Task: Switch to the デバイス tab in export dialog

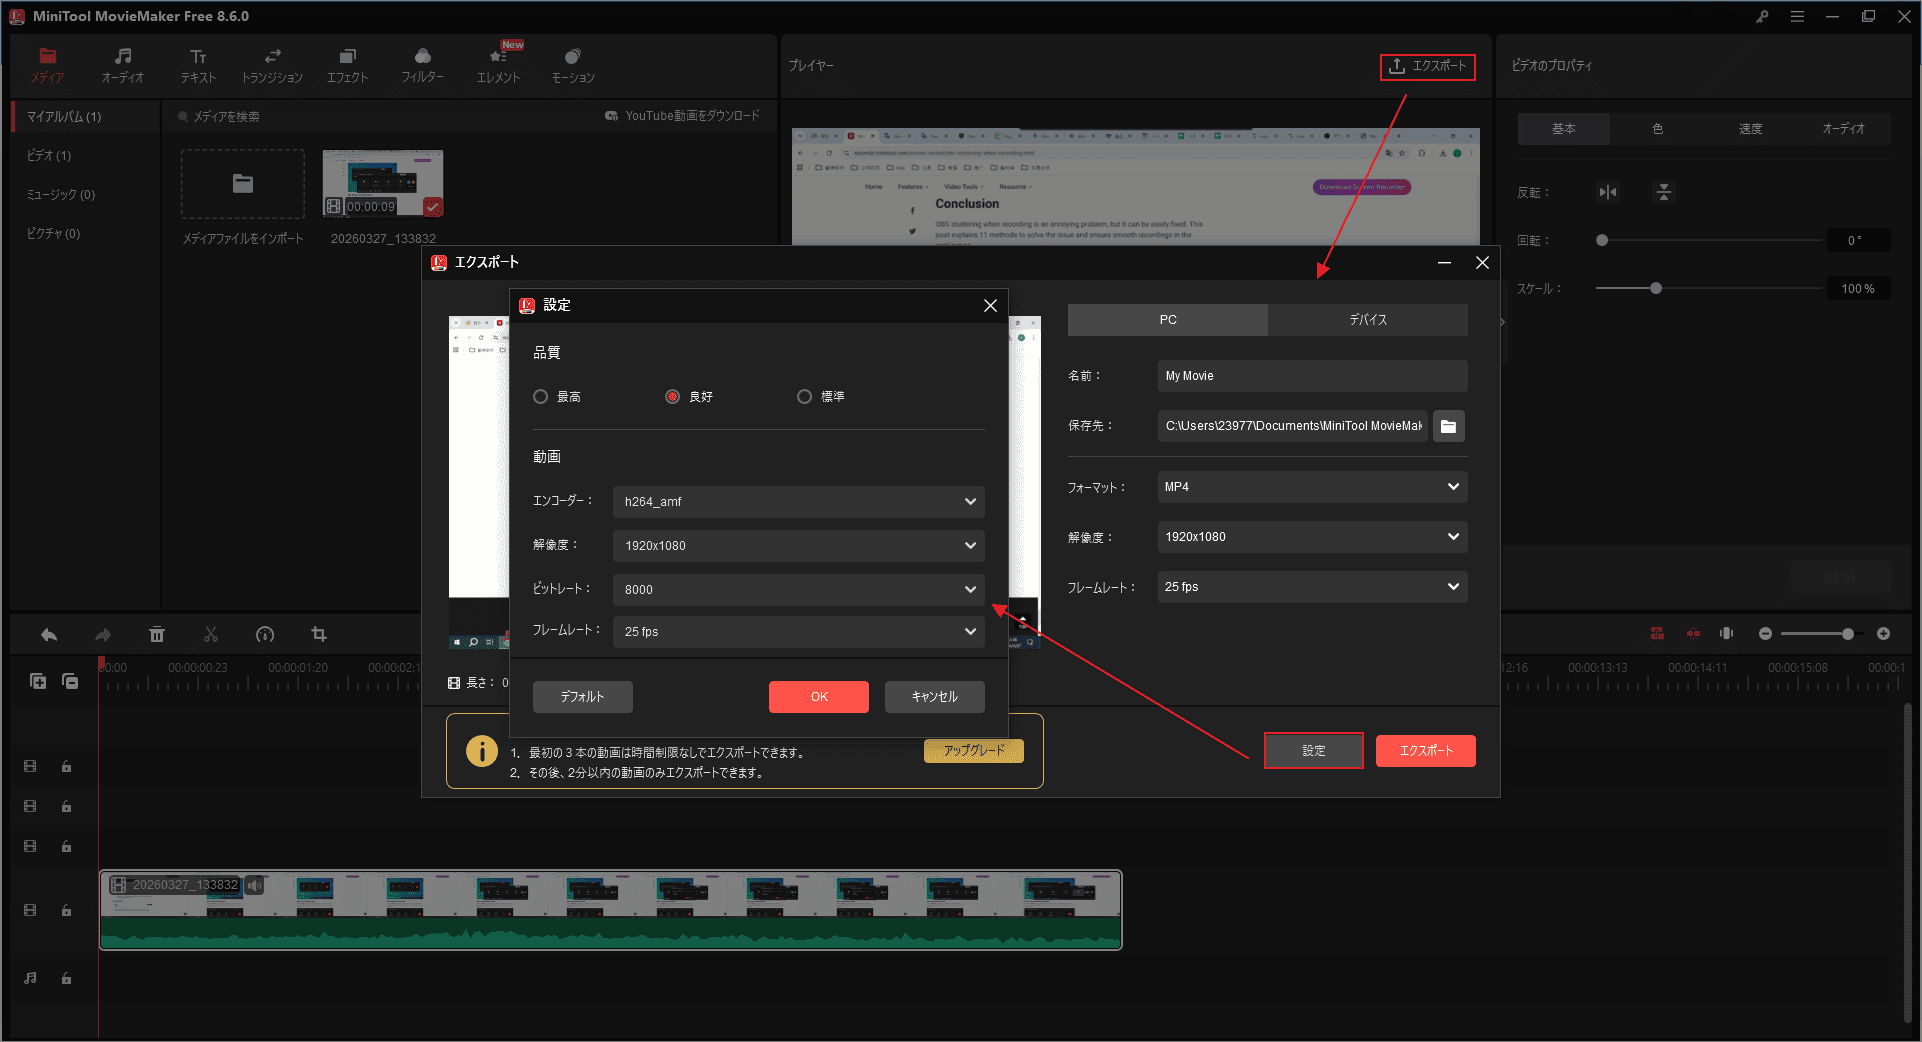Action: tap(1367, 319)
